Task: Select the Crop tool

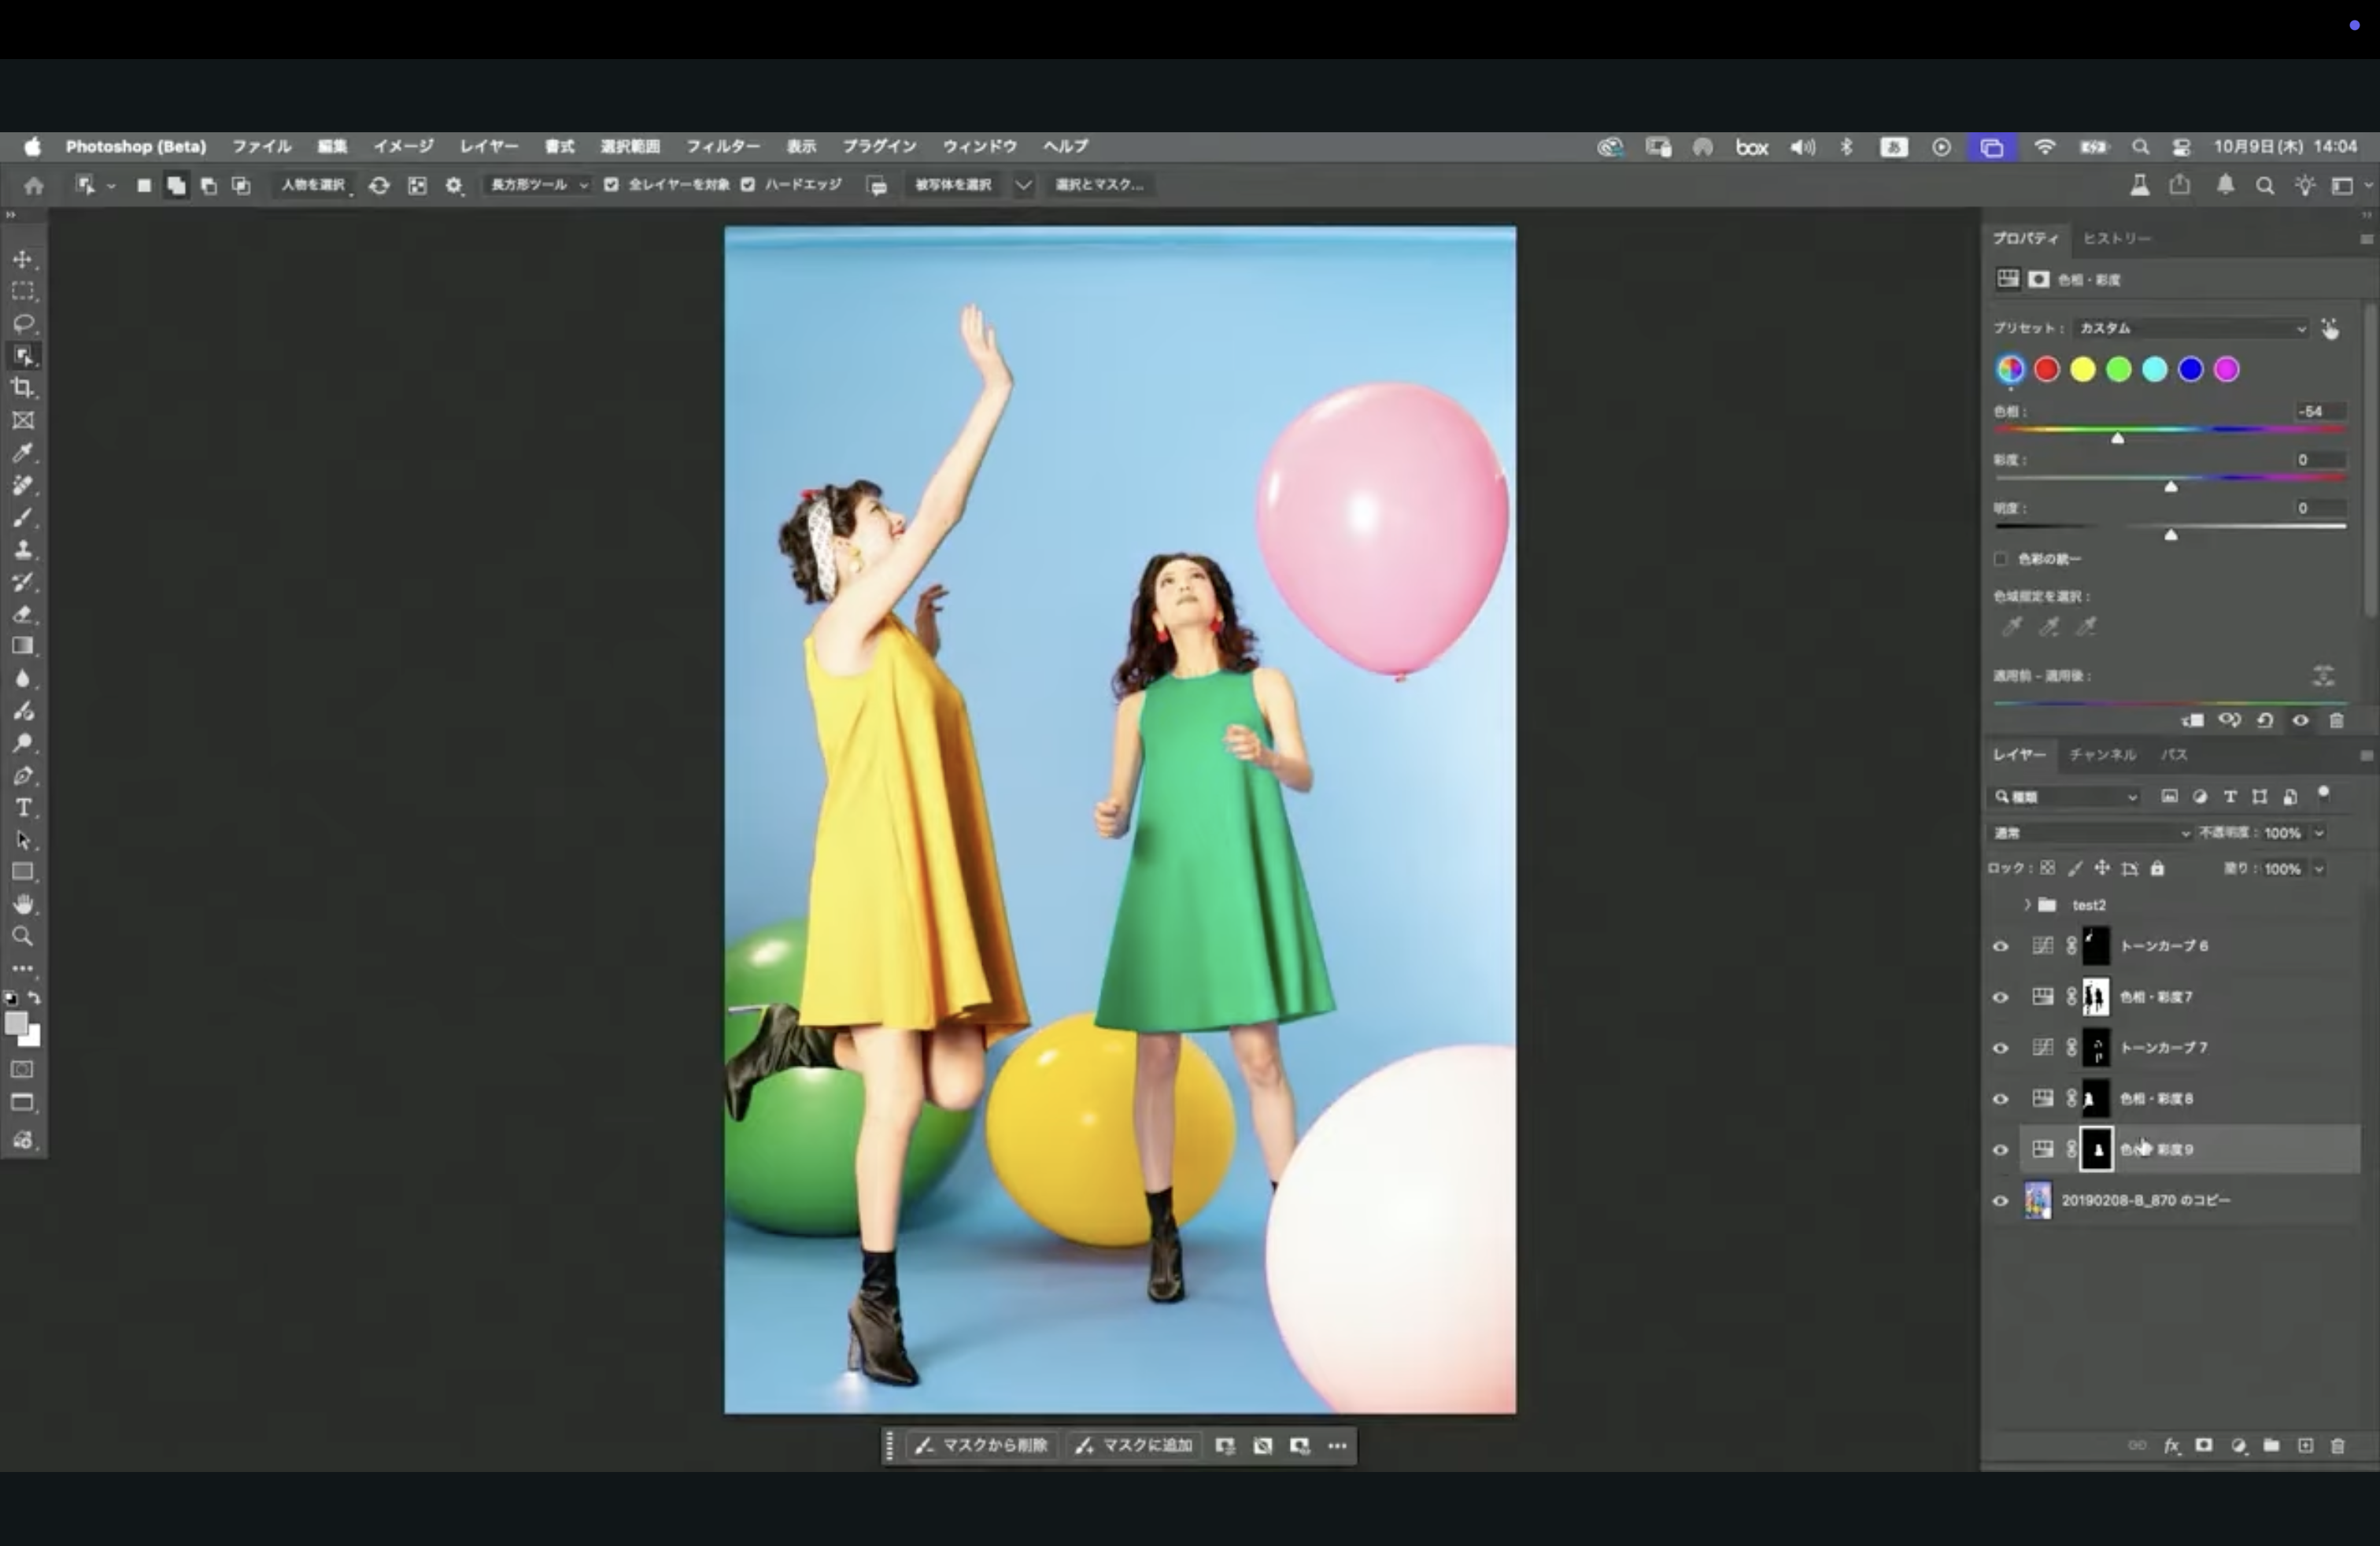Action: [x=23, y=388]
